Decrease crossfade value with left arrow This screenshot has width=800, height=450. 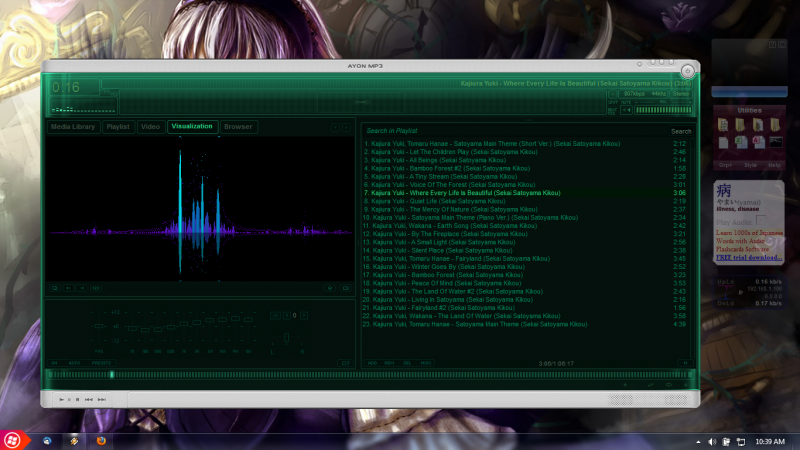[x=287, y=315]
